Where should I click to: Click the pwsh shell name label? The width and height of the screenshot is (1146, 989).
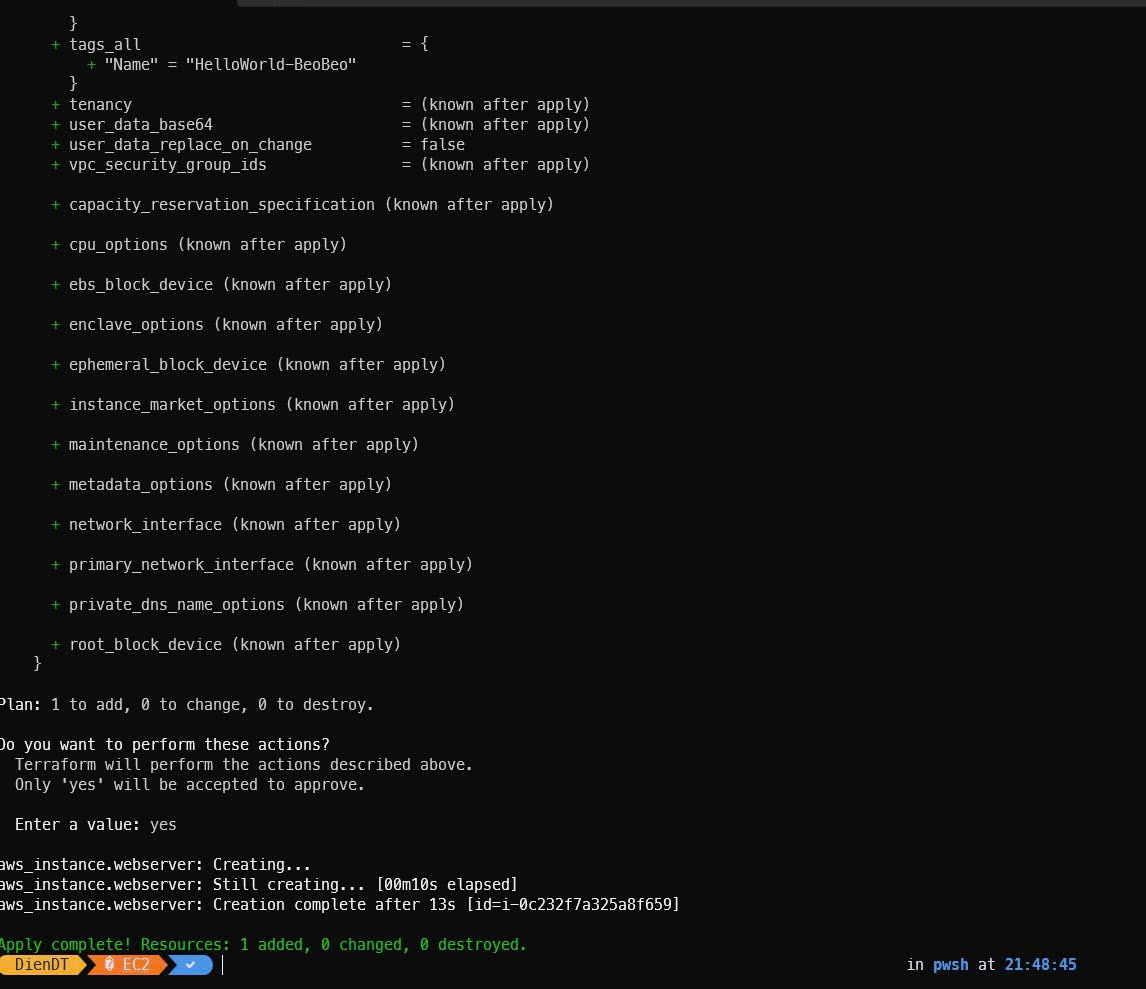(x=950, y=965)
